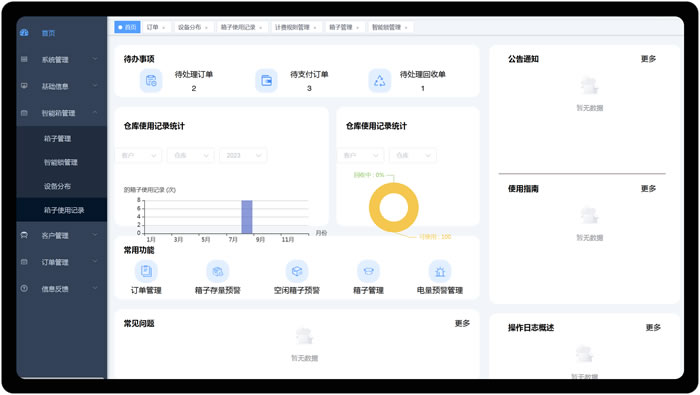Image resolution: width=700 pixels, height=395 pixels.
Task: Click the 智能箱管理 sidebar icon
Action: (24, 113)
